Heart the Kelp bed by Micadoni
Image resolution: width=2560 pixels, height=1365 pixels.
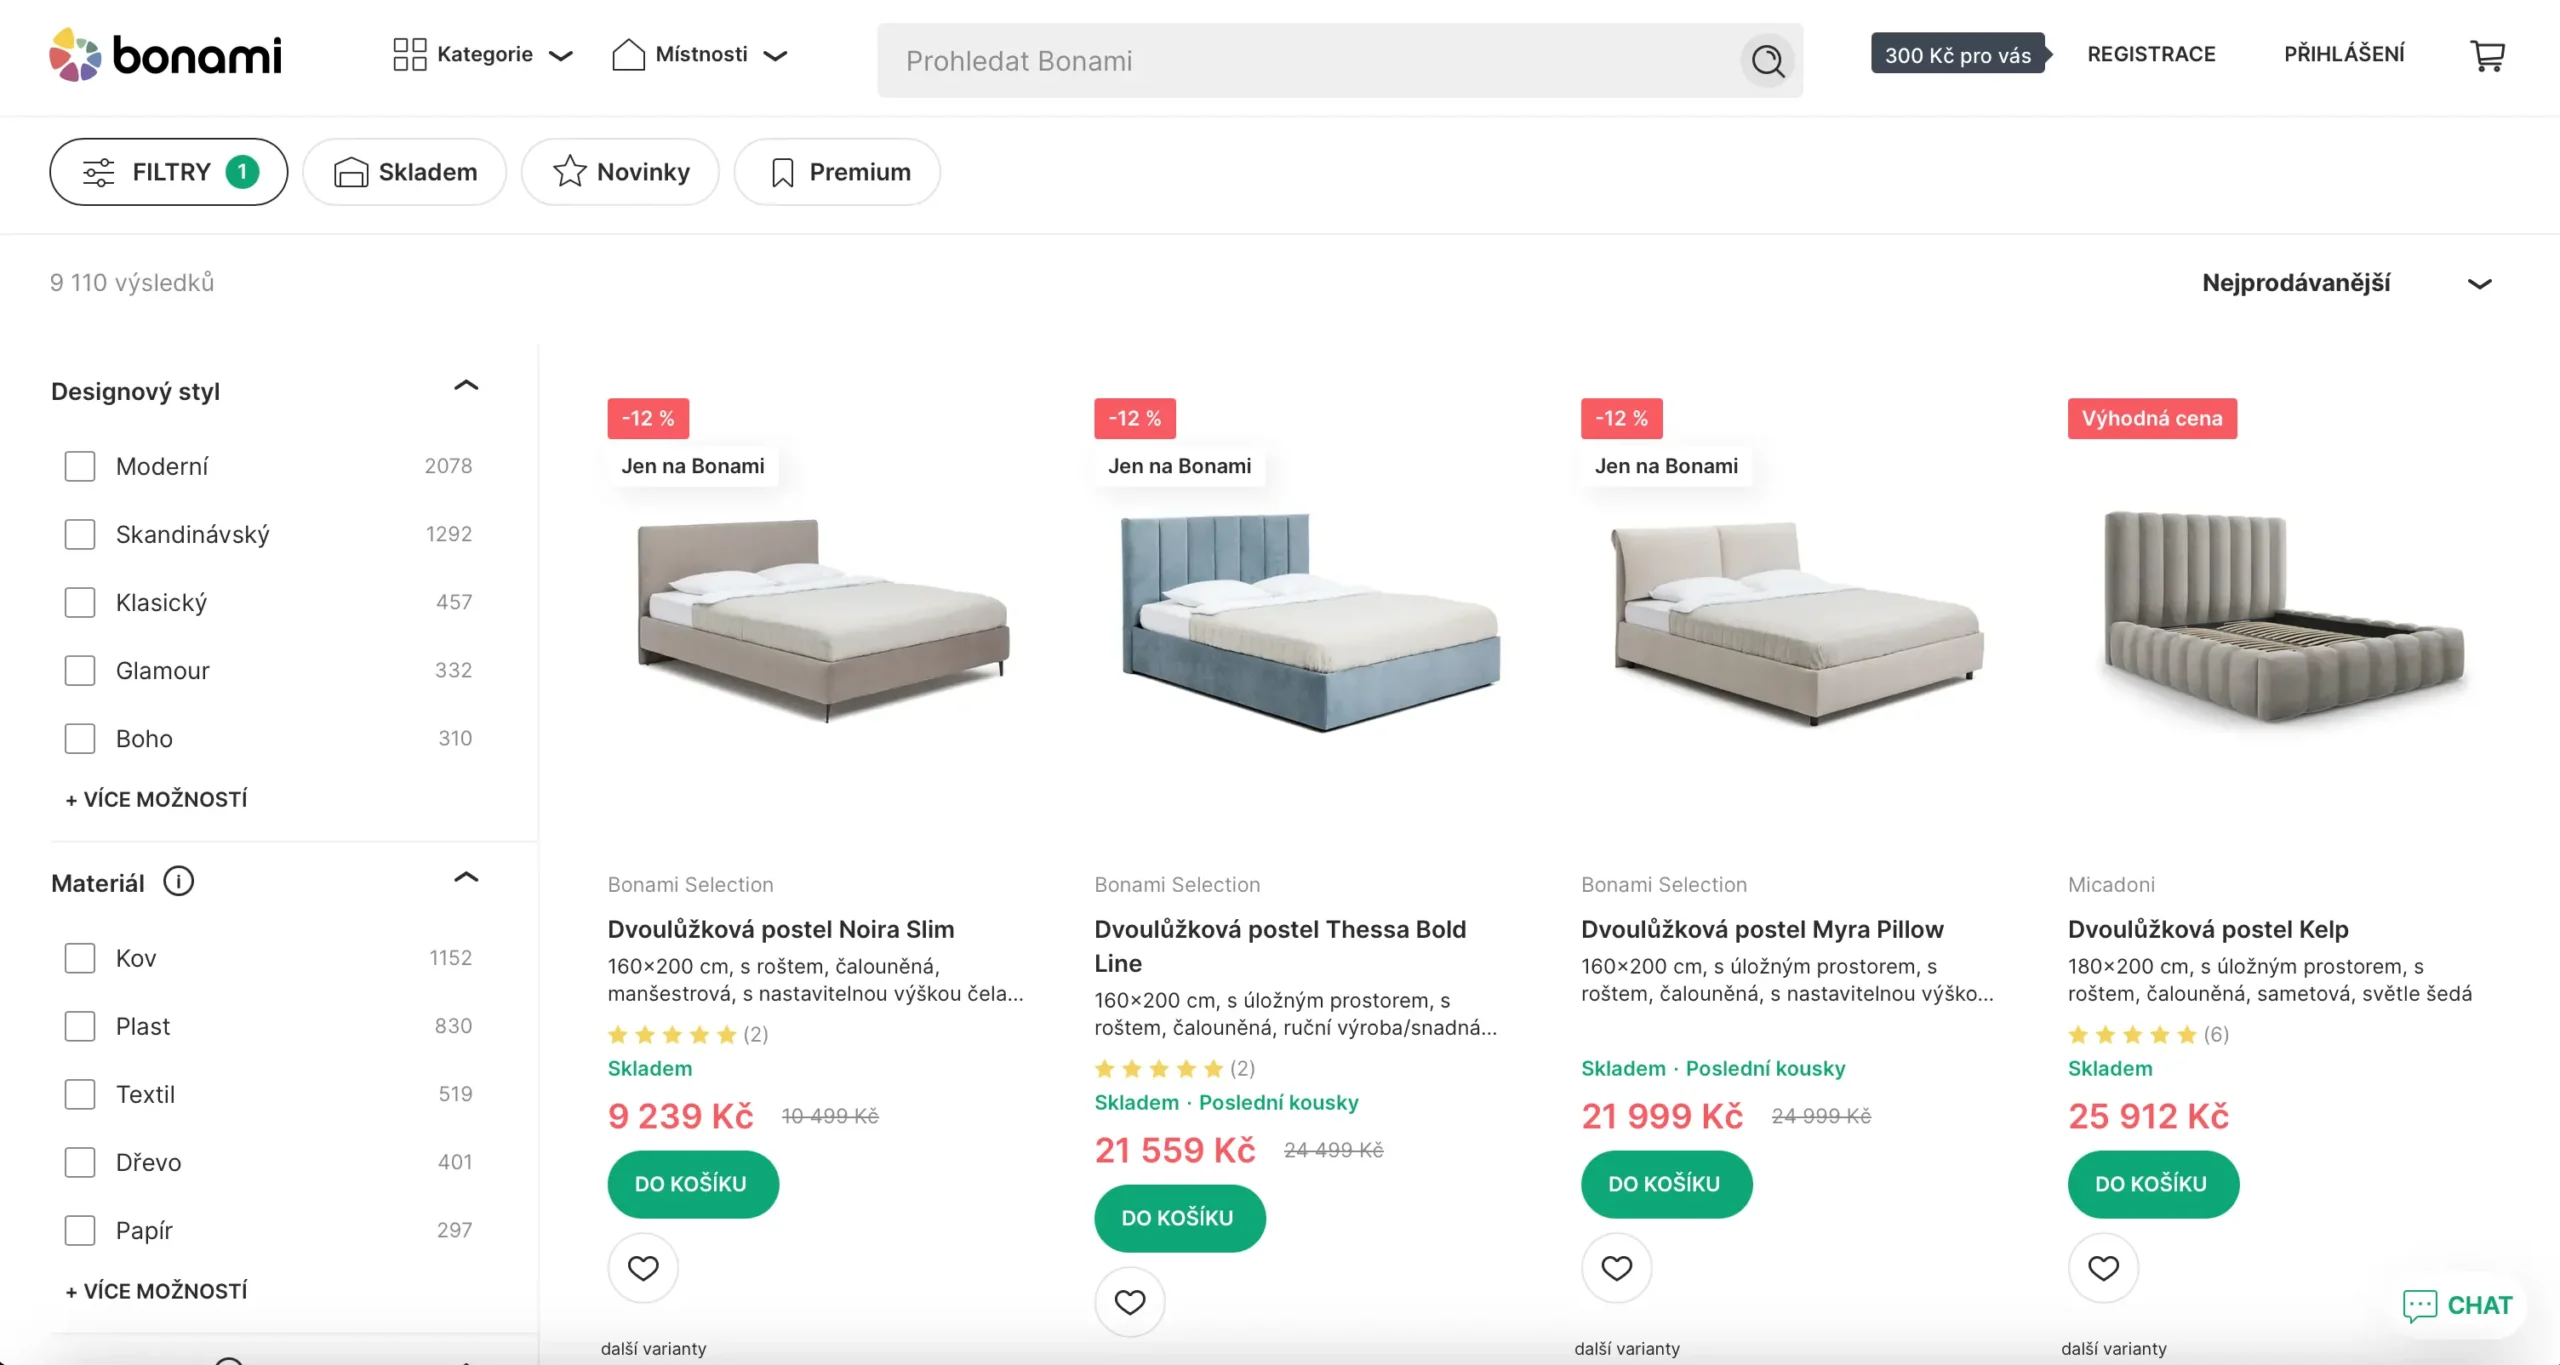point(2104,1268)
